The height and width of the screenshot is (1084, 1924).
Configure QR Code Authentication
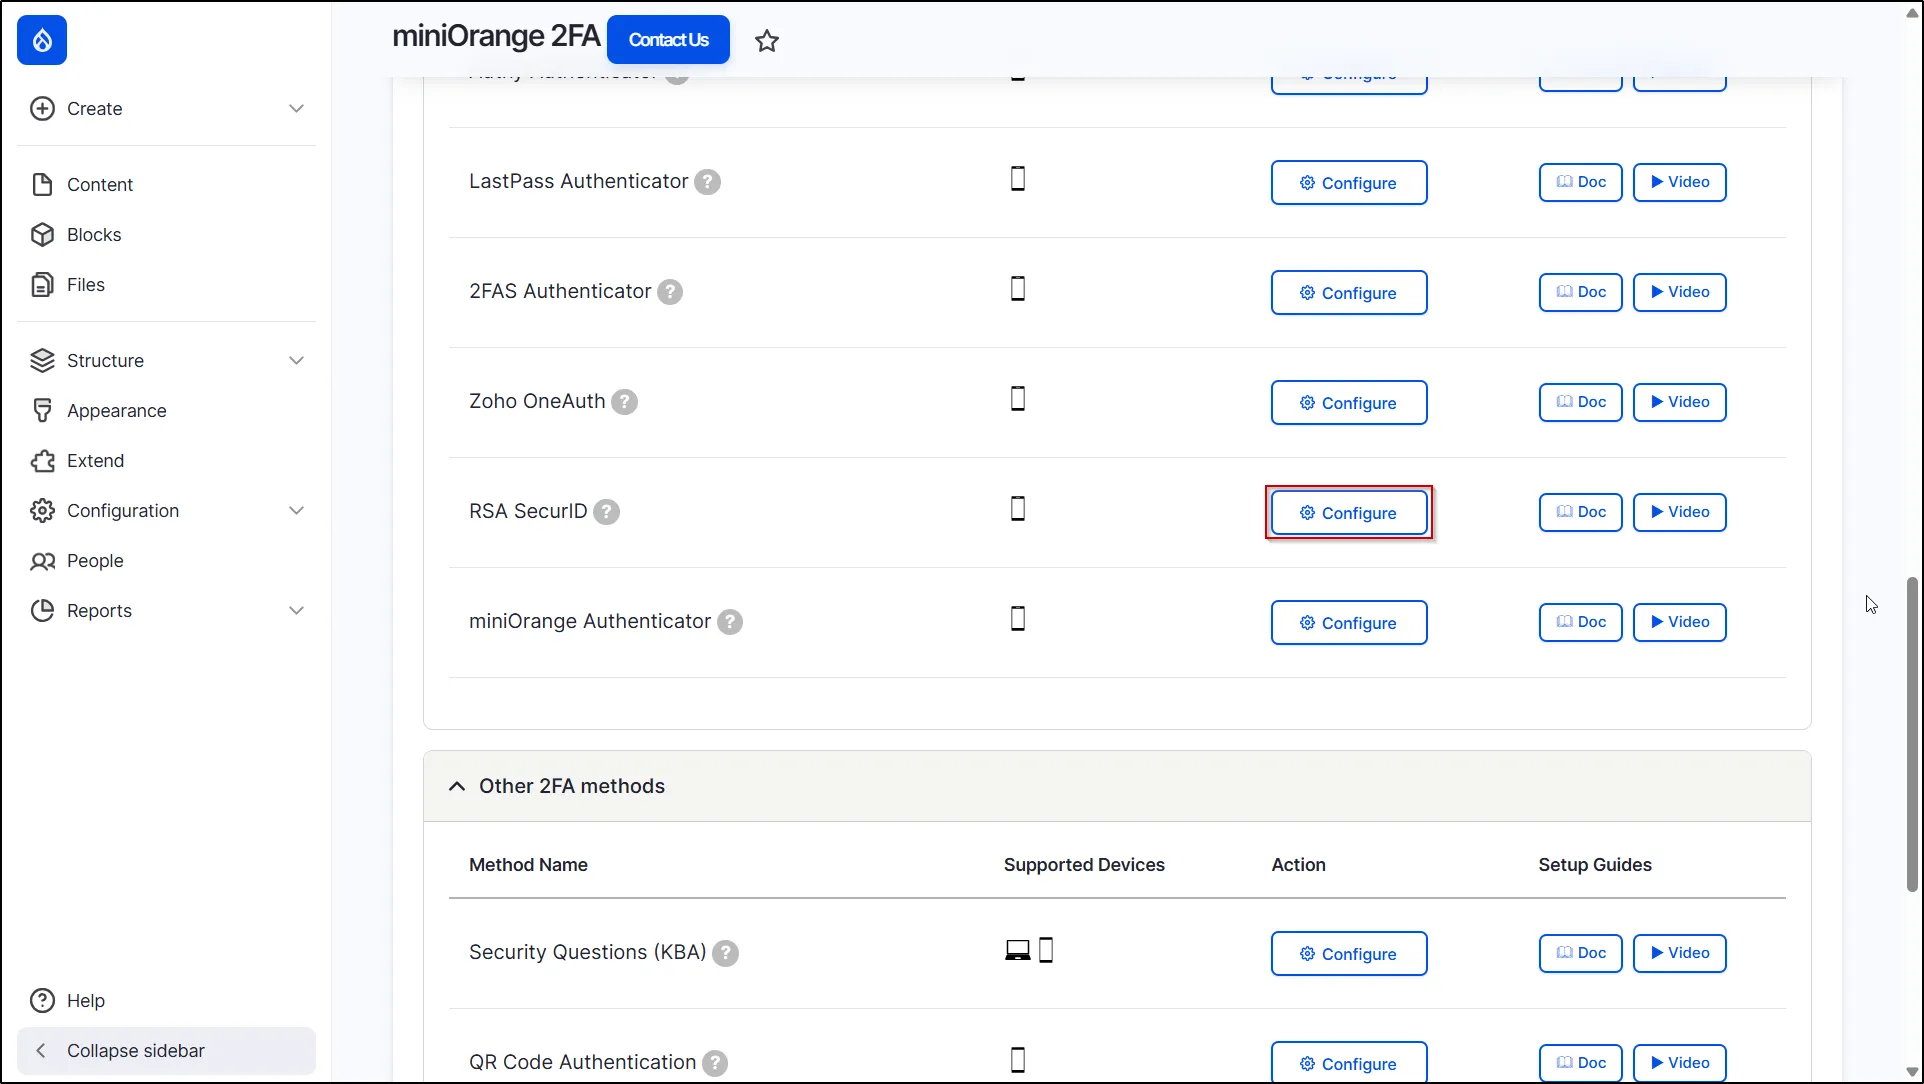click(x=1349, y=1062)
